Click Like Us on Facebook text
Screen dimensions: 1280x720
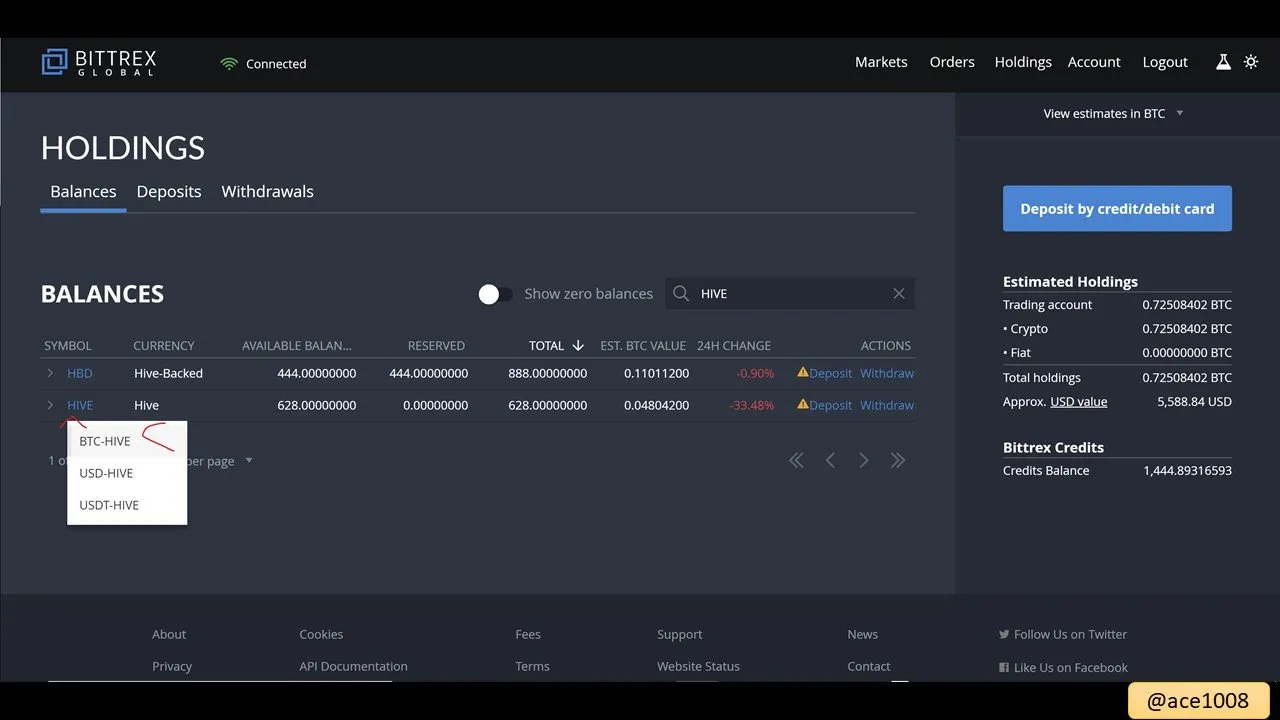1071,667
